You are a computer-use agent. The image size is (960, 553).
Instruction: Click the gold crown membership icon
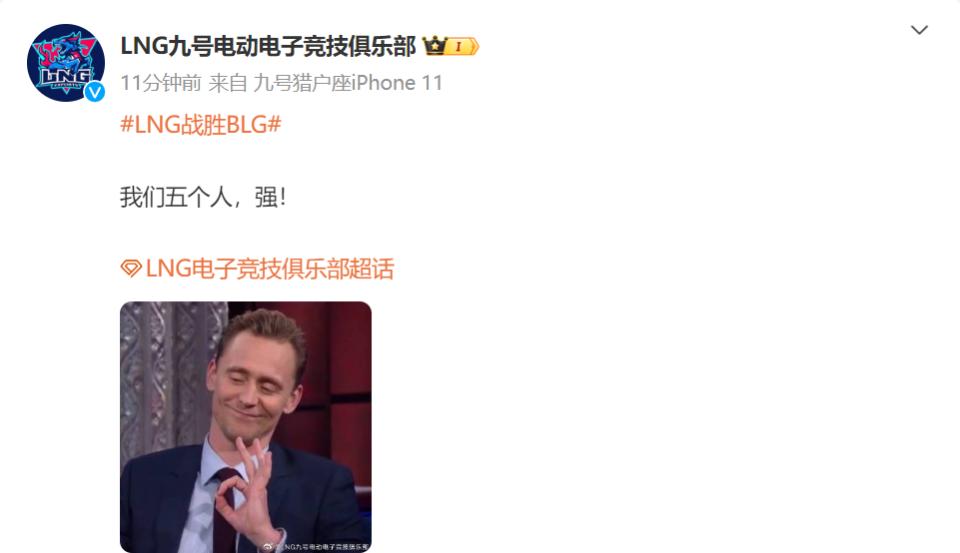[435, 46]
